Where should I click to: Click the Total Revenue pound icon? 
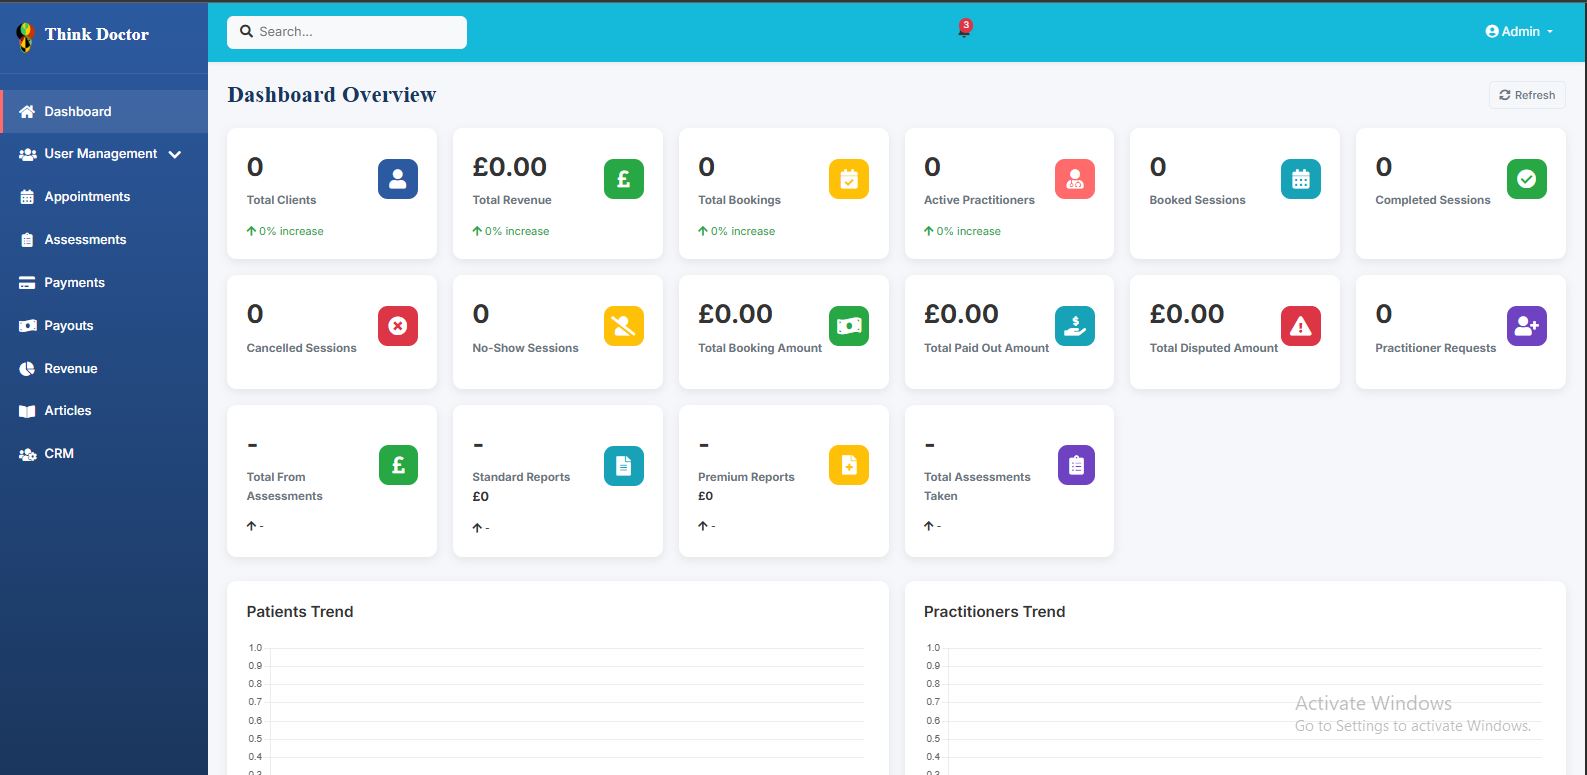coord(624,179)
